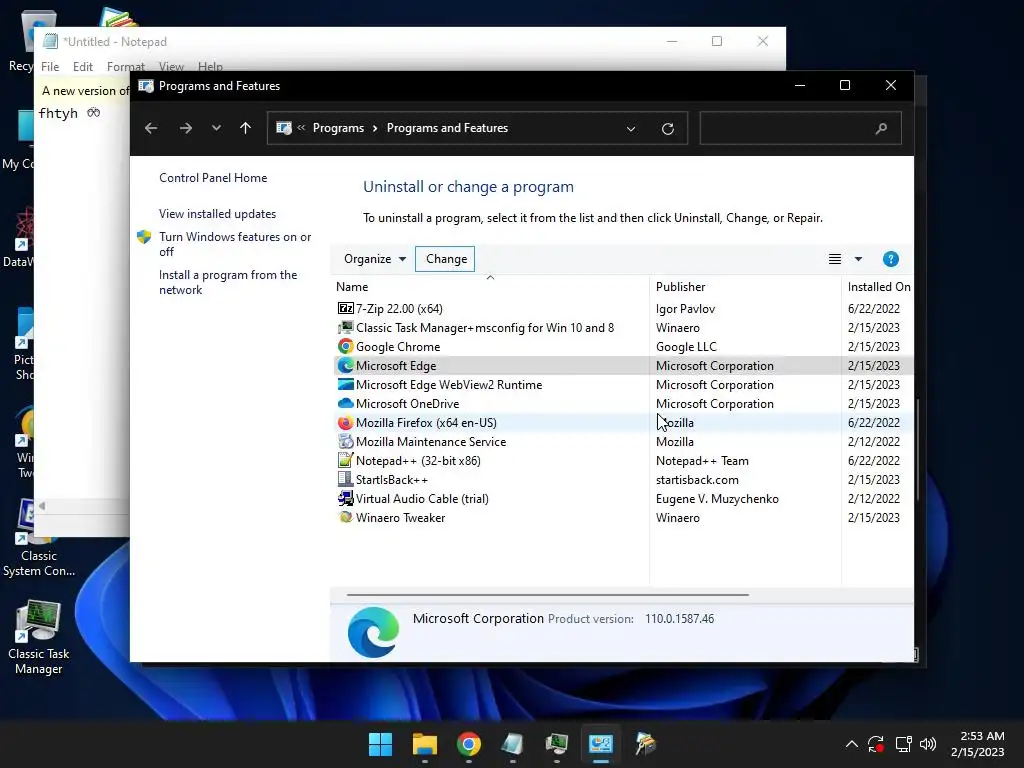
Task: Open Google Chrome from the taskbar
Action: [x=468, y=744]
